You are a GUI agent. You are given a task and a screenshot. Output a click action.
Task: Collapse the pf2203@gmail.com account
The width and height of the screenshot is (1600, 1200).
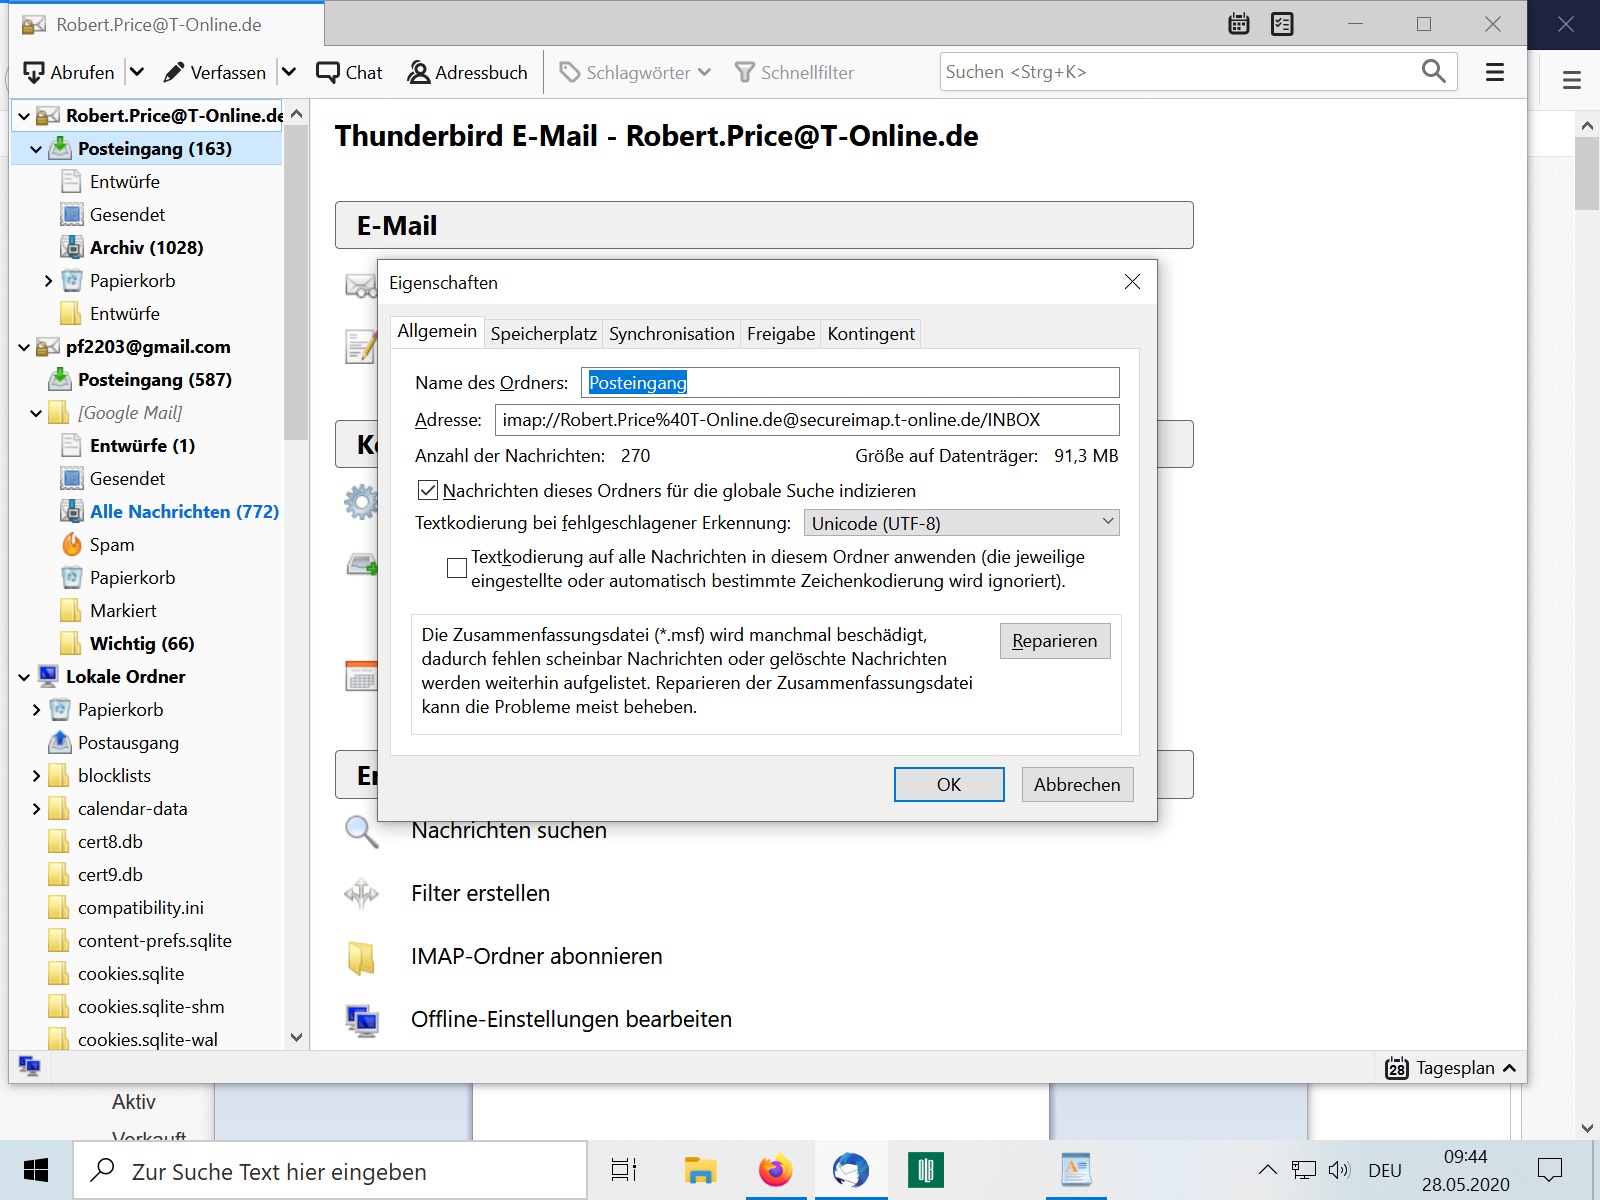click(x=24, y=347)
